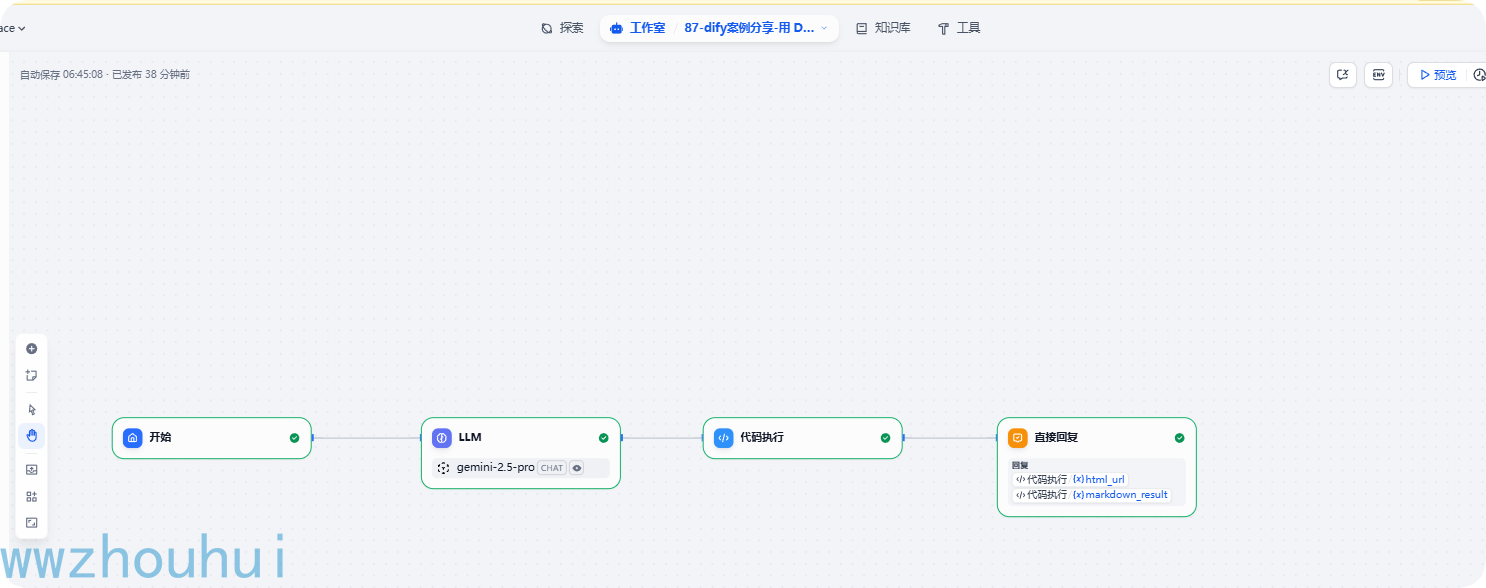Toggle hand pan mode in canvas toolbar
The image size is (1486, 588).
[x=31, y=436]
